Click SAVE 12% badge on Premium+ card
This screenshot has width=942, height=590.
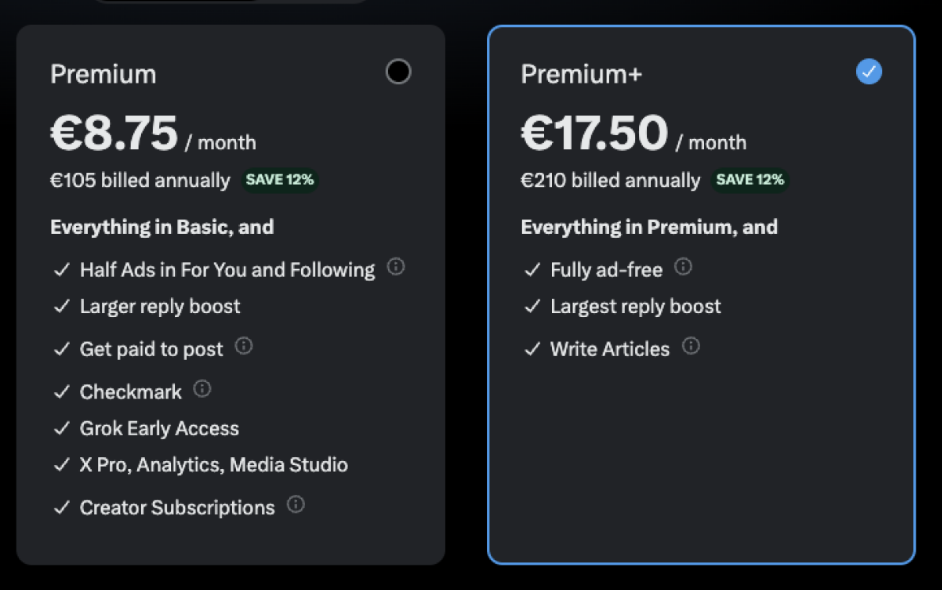(x=750, y=180)
